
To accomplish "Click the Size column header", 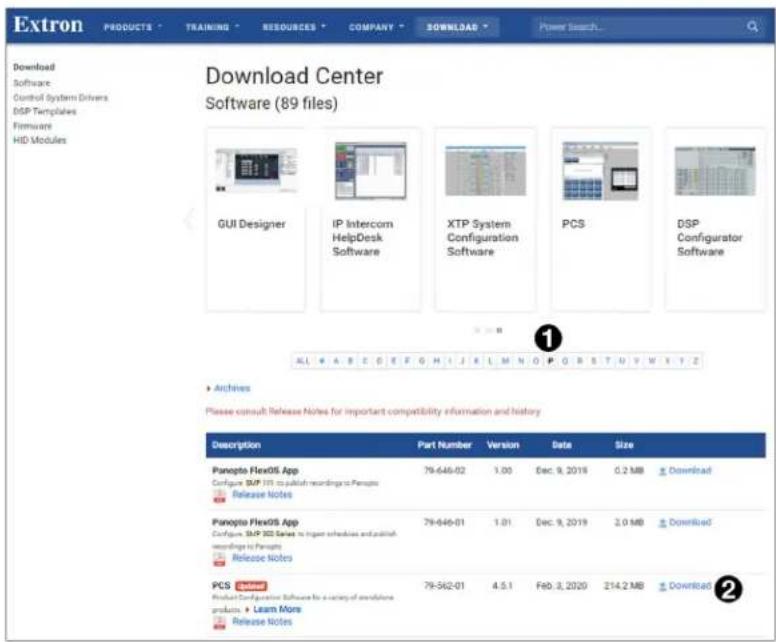I will click(624, 445).
